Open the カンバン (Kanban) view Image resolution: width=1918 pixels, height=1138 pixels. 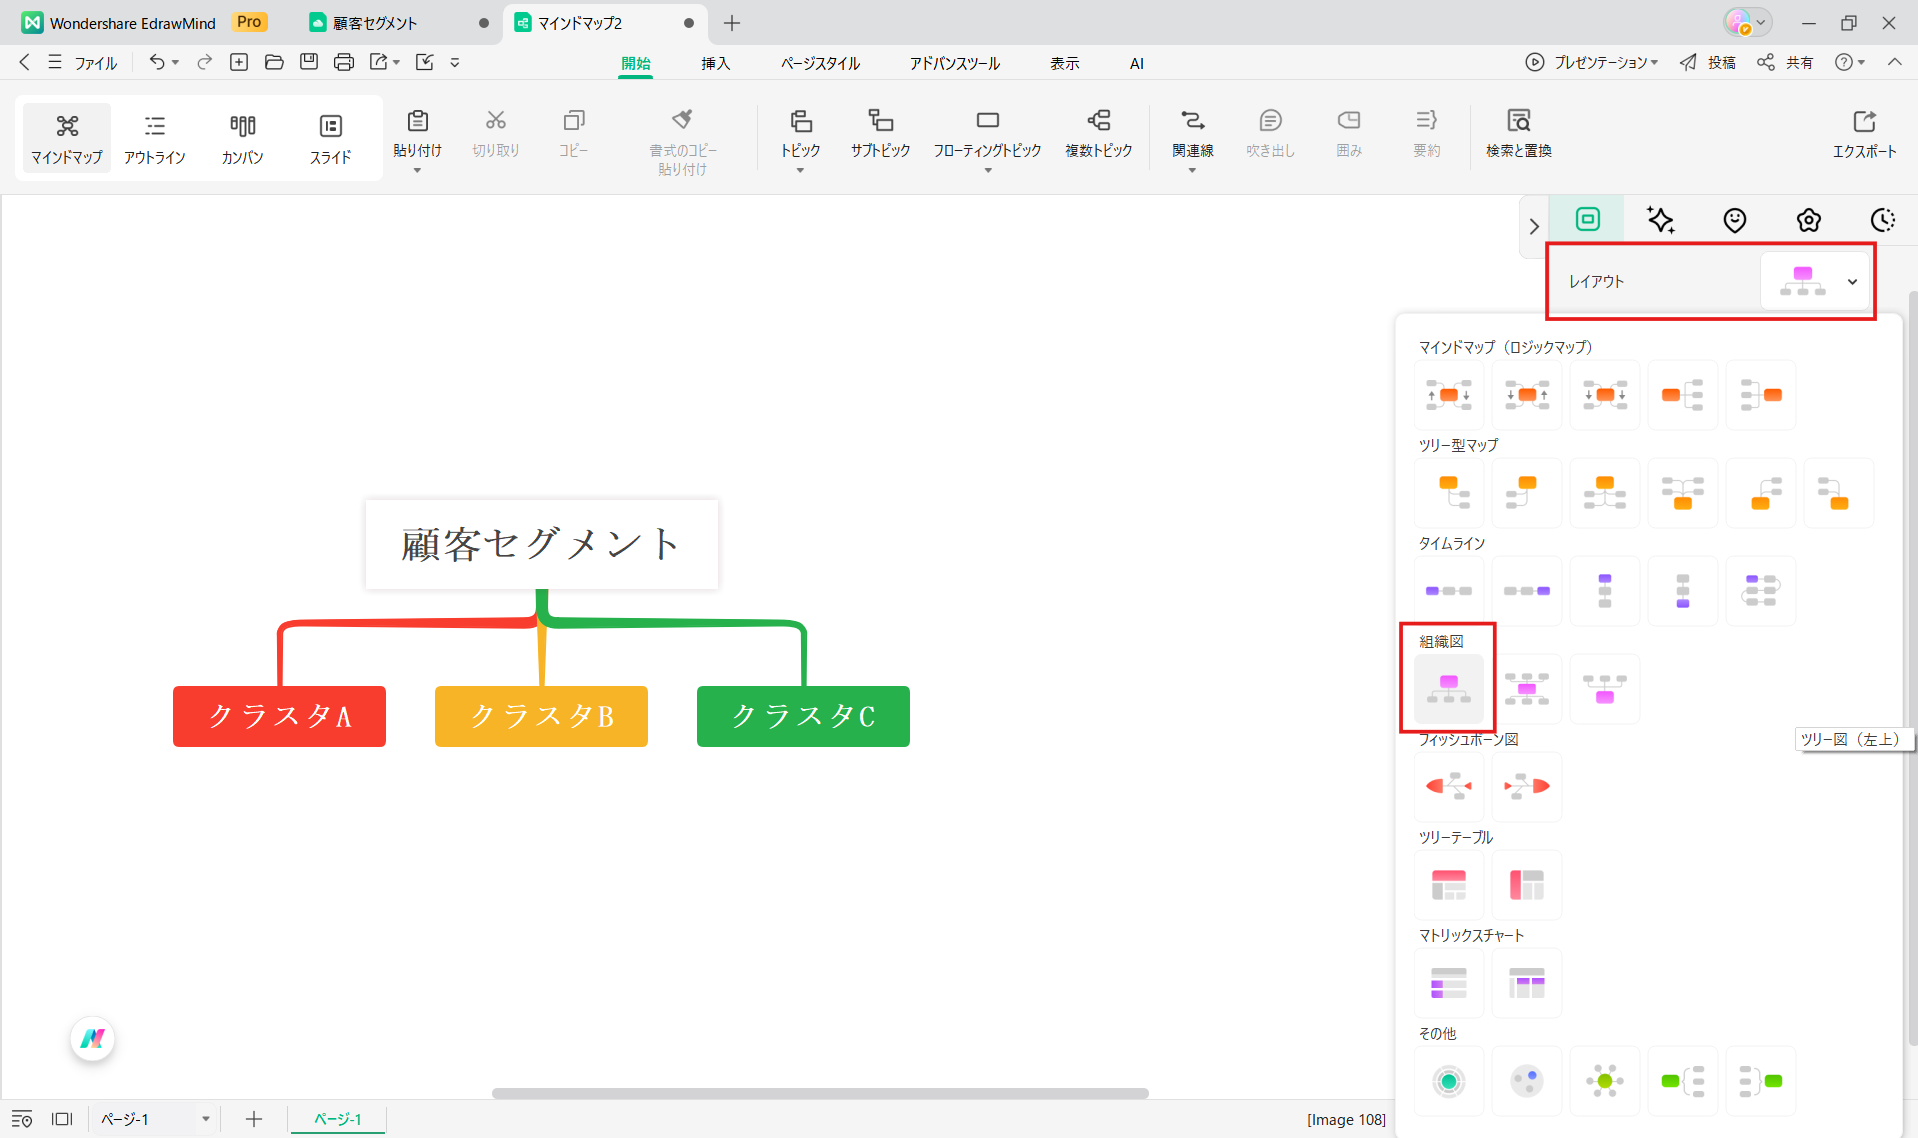coord(242,137)
